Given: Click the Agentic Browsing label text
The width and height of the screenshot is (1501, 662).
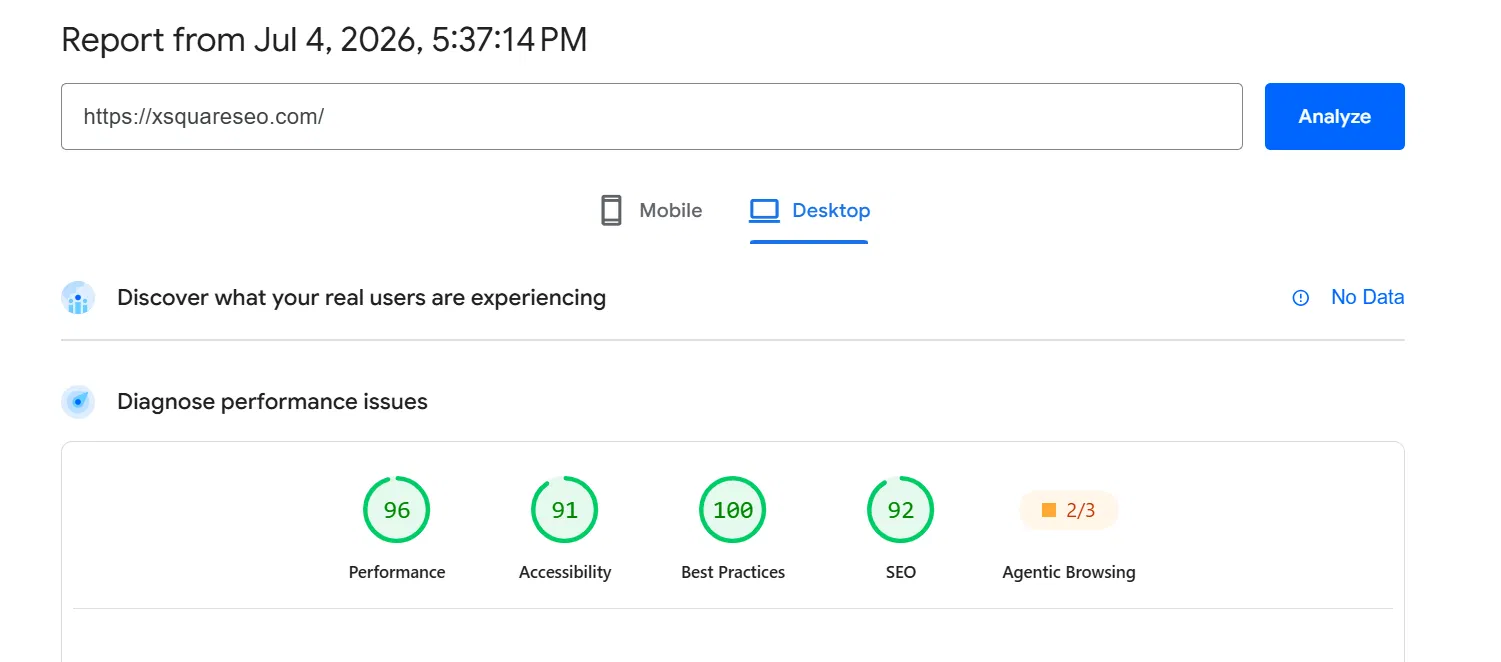Looking at the screenshot, I should click(1069, 572).
